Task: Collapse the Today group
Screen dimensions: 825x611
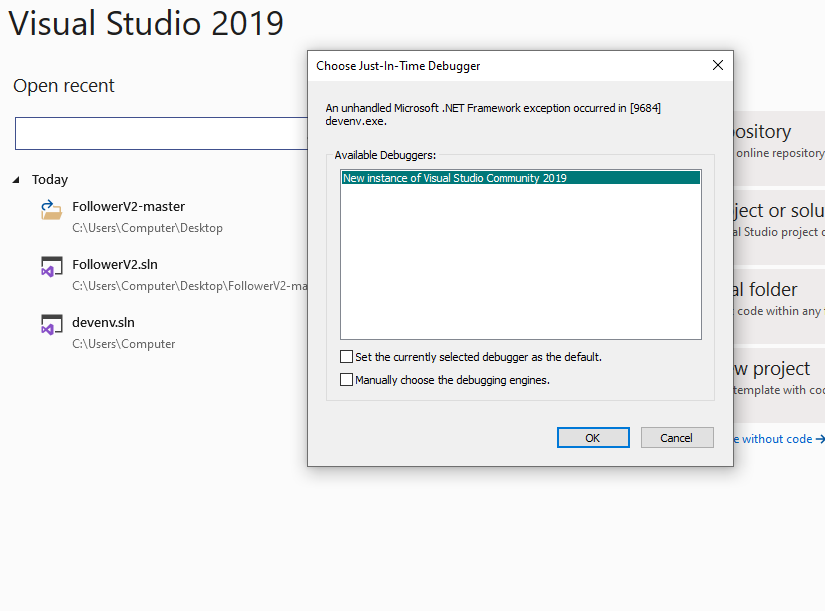Action: pyautogui.click(x=16, y=180)
